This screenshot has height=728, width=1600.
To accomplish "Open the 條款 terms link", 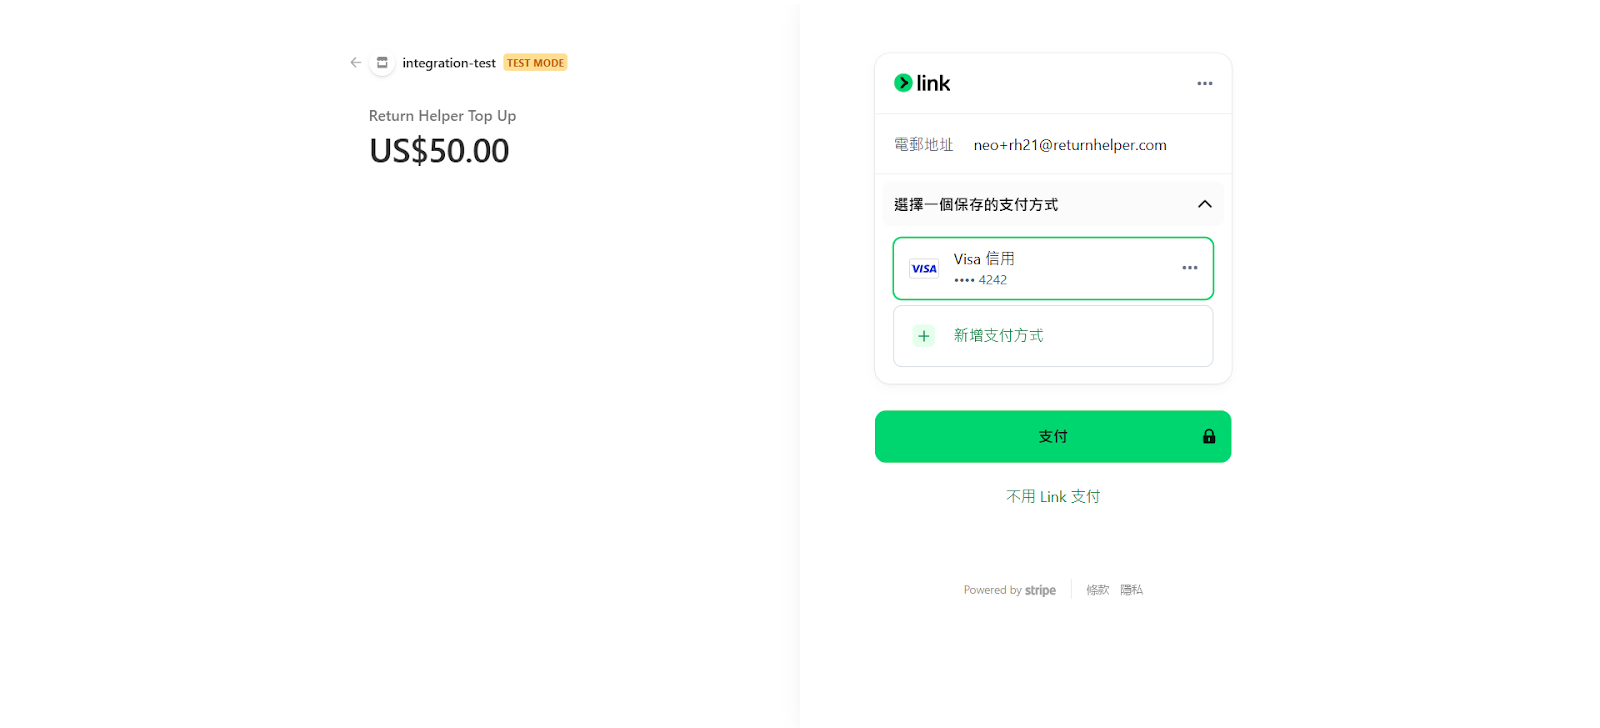I will pos(1098,590).
